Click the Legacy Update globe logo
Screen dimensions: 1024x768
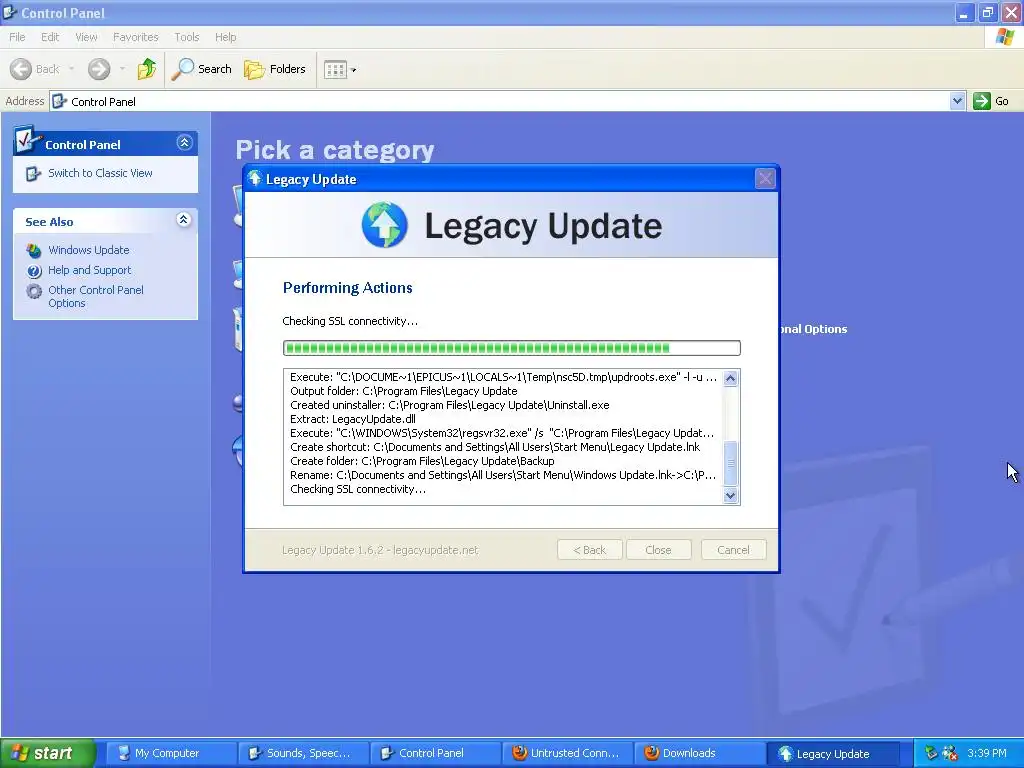coord(385,225)
